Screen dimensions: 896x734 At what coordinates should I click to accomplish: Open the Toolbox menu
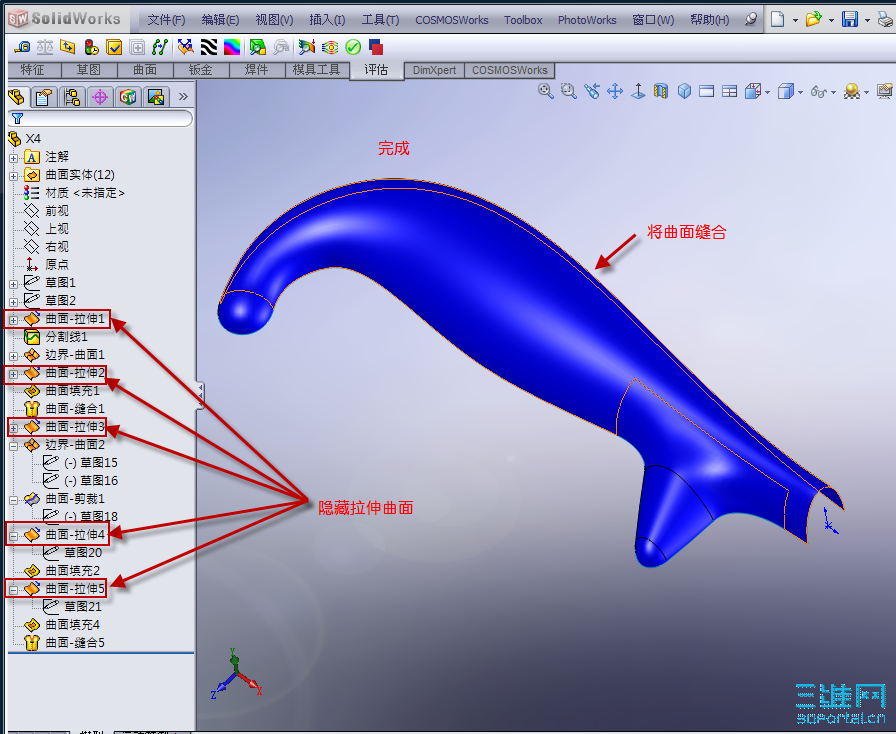523,20
